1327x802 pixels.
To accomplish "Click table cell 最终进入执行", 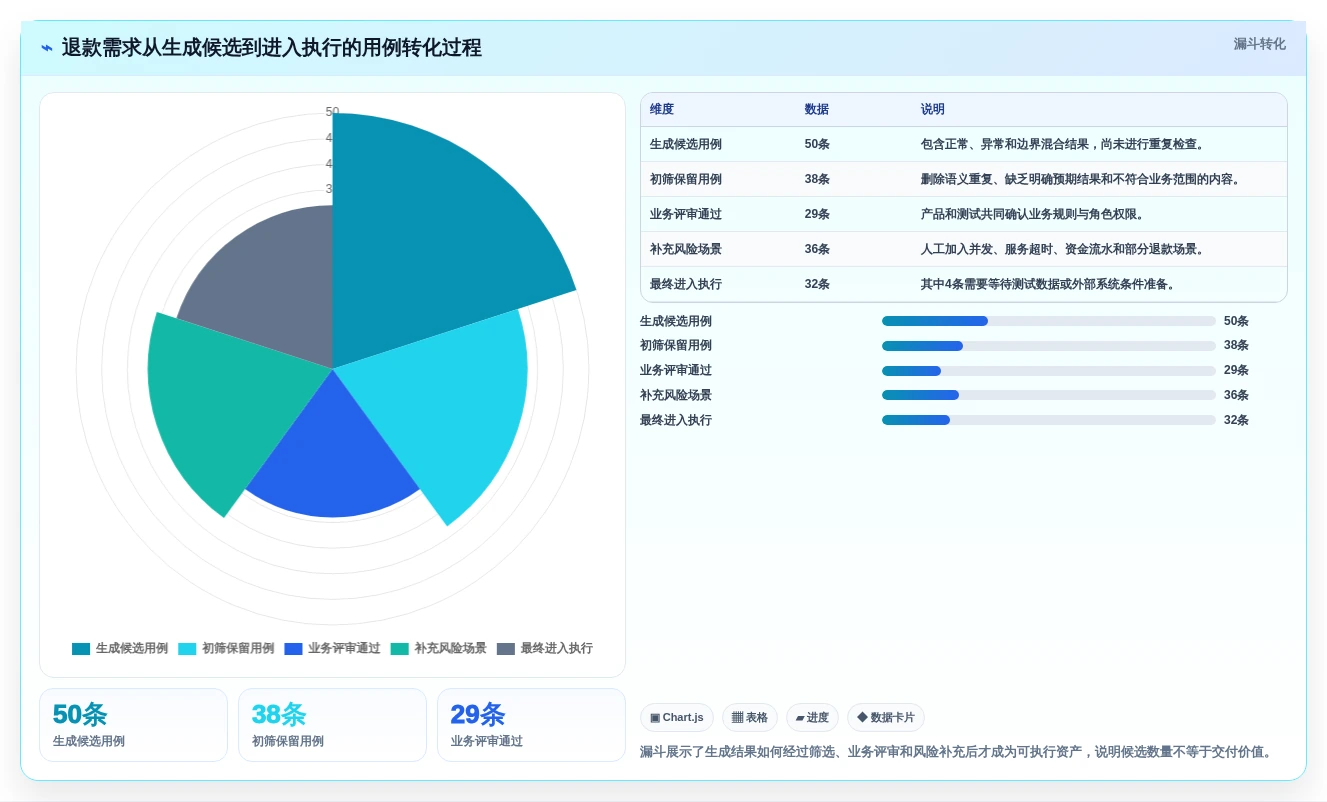I will tap(686, 284).
